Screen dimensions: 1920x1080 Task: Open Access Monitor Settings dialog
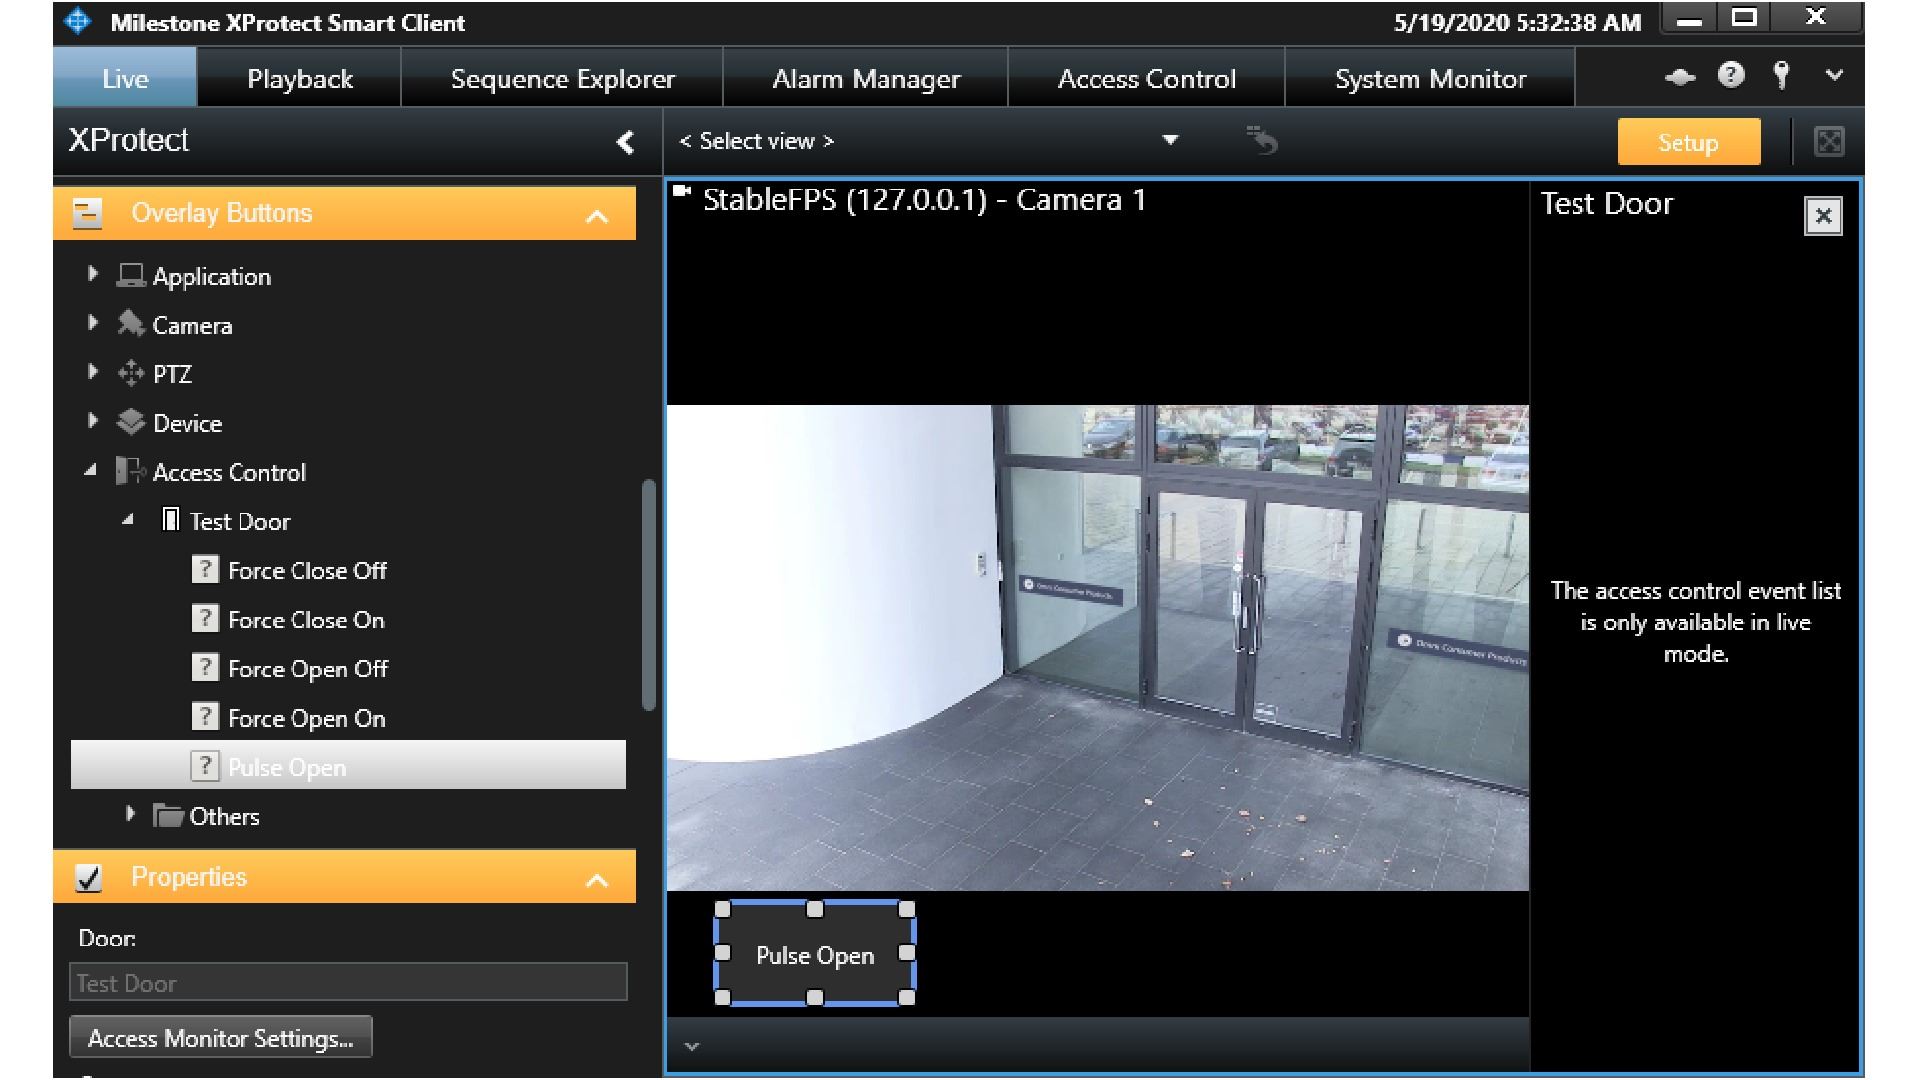point(221,1037)
